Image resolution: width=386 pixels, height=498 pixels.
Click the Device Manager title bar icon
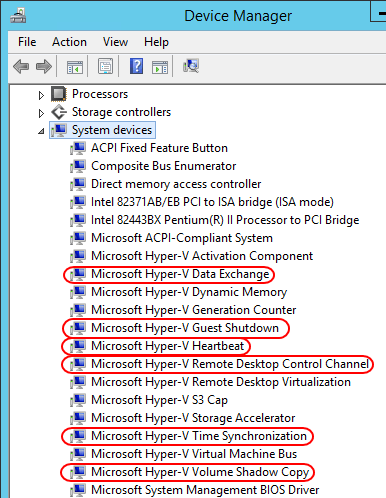pyautogui.click(x=18, y=16)
